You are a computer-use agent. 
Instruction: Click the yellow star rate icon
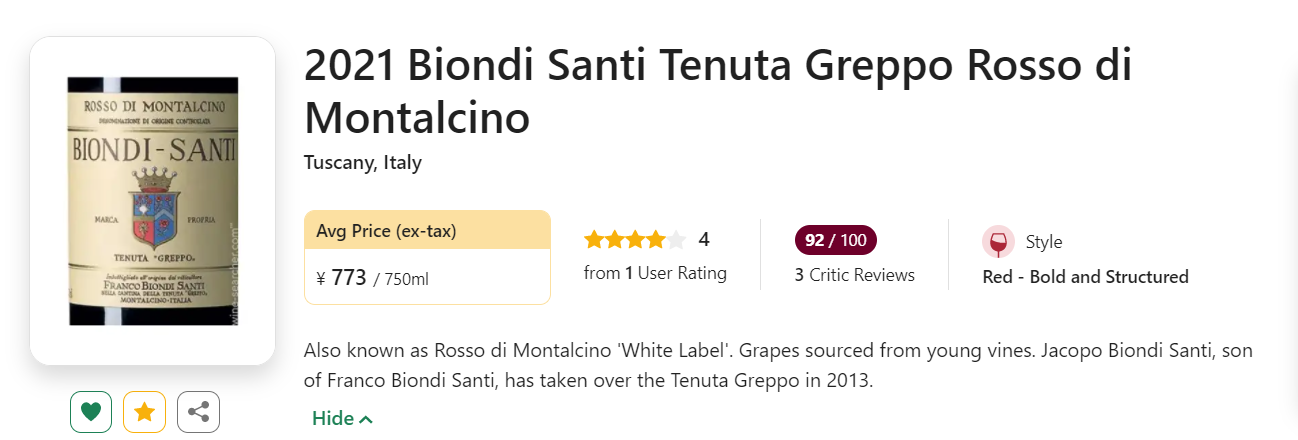coord(144,412)
